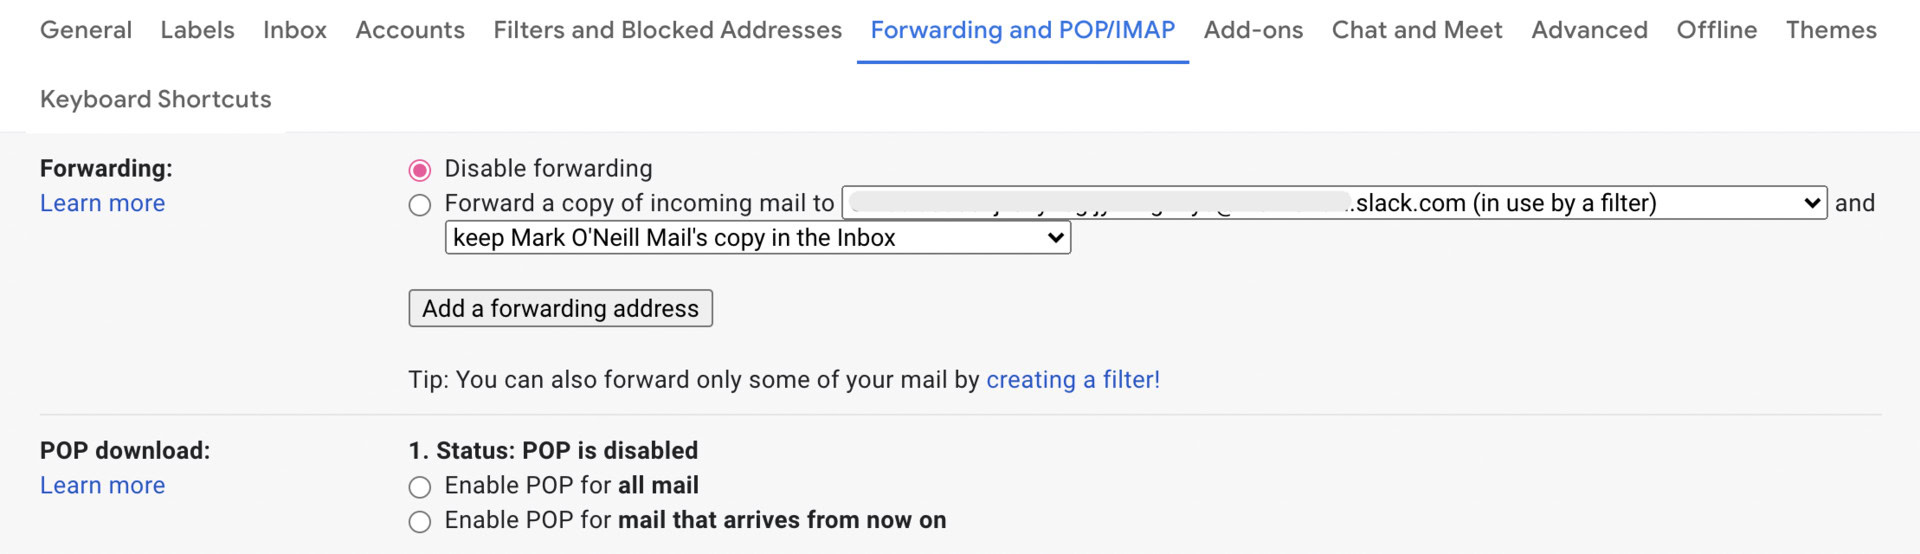Open Chat and Meet settings tab

1417,30
